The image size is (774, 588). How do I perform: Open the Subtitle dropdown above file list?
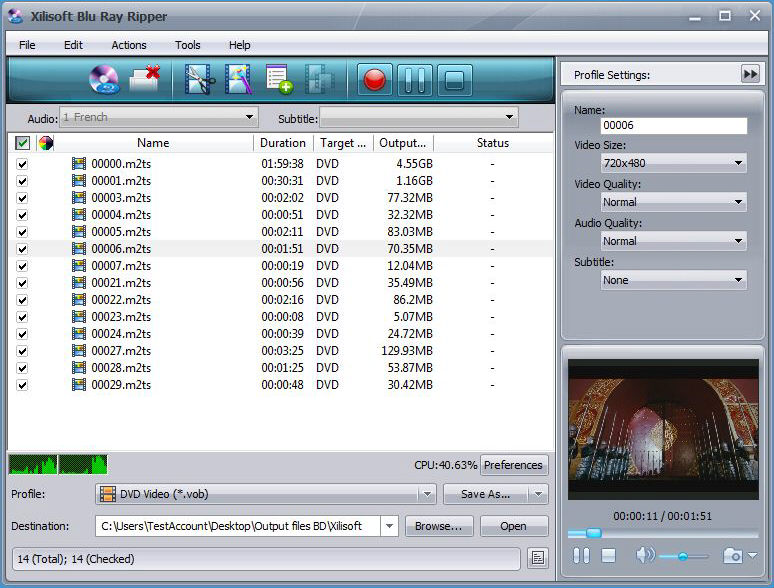[x=419, y=118]
